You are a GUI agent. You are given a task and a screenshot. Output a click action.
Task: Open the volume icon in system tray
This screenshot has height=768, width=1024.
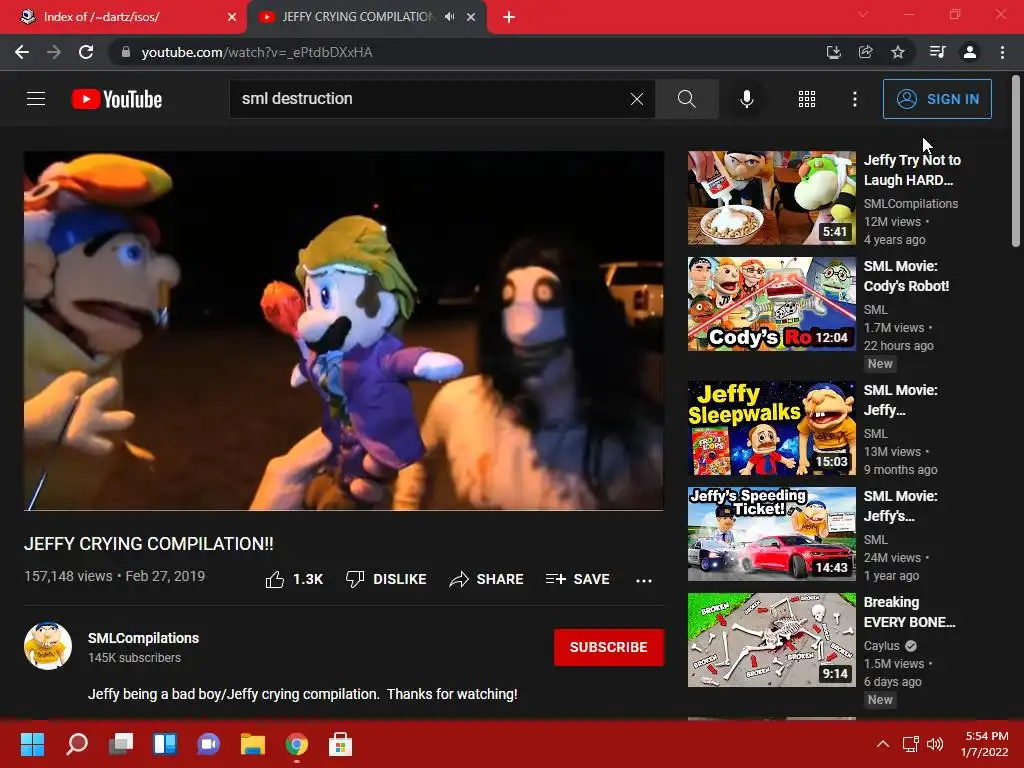[x=935, y=744]
